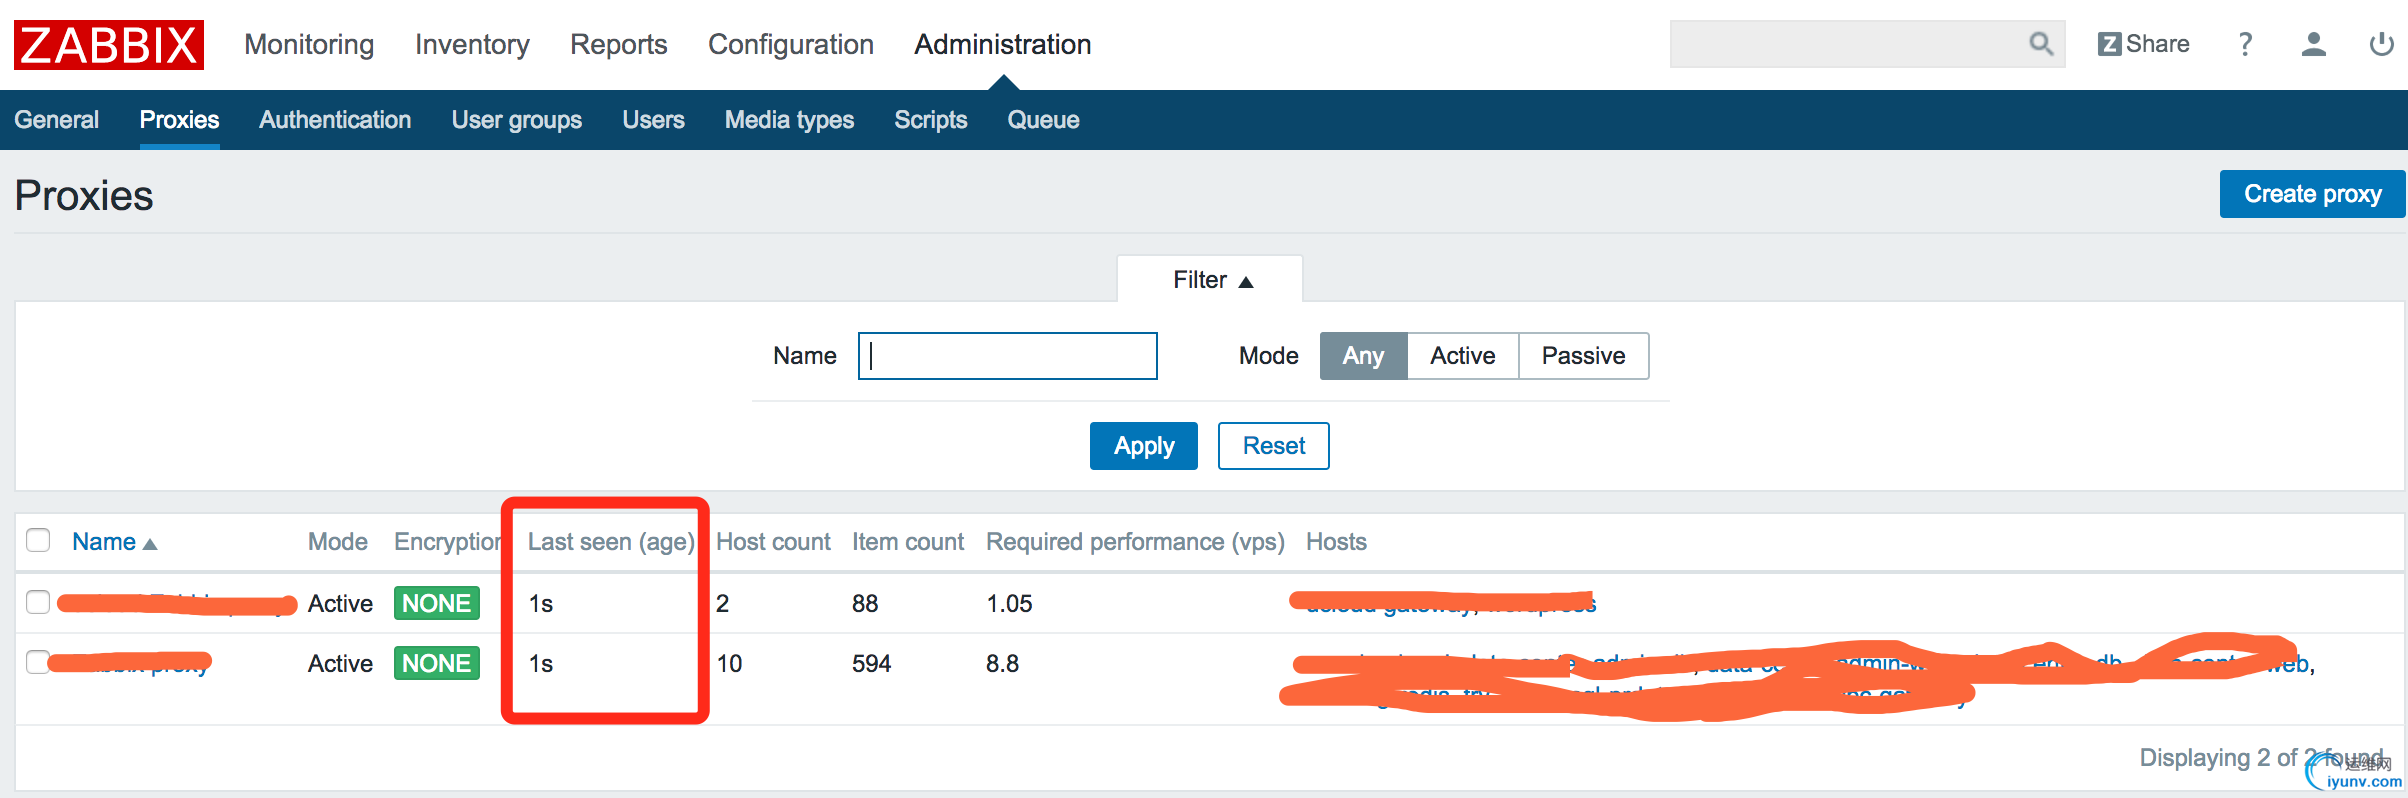Open the help question mark
The width and height of the screenshot is (2408, 798).
[2245, 44]
